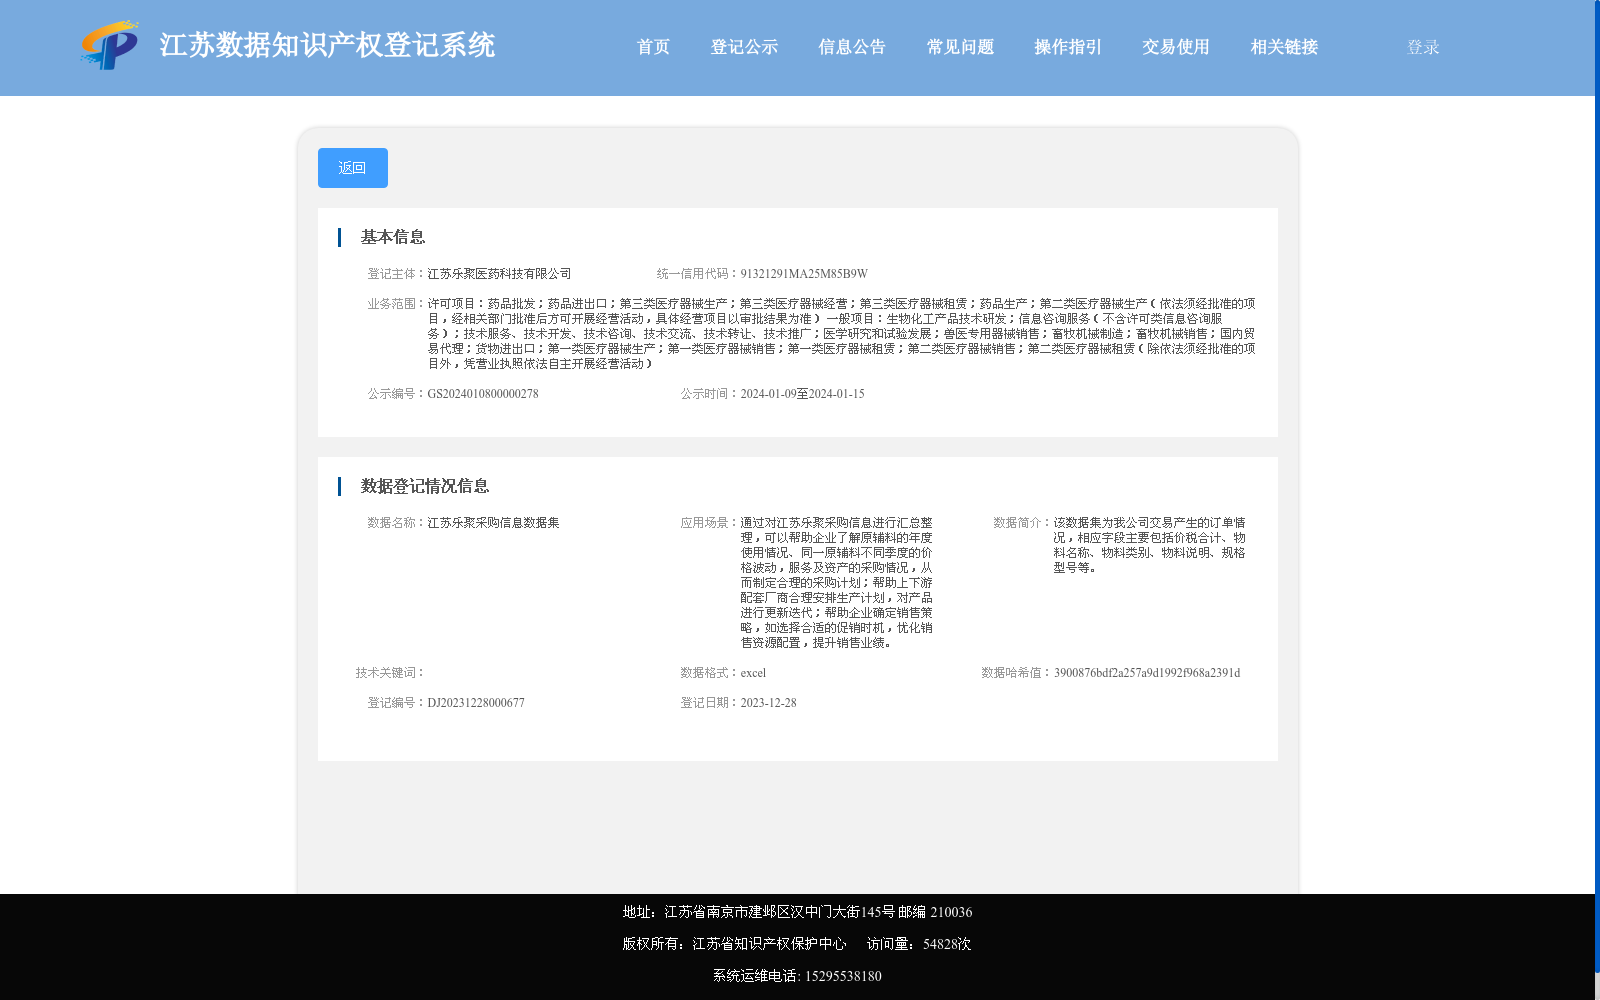
Task: Select credit code 91321291MA25M85B9W
Action: 804,274
